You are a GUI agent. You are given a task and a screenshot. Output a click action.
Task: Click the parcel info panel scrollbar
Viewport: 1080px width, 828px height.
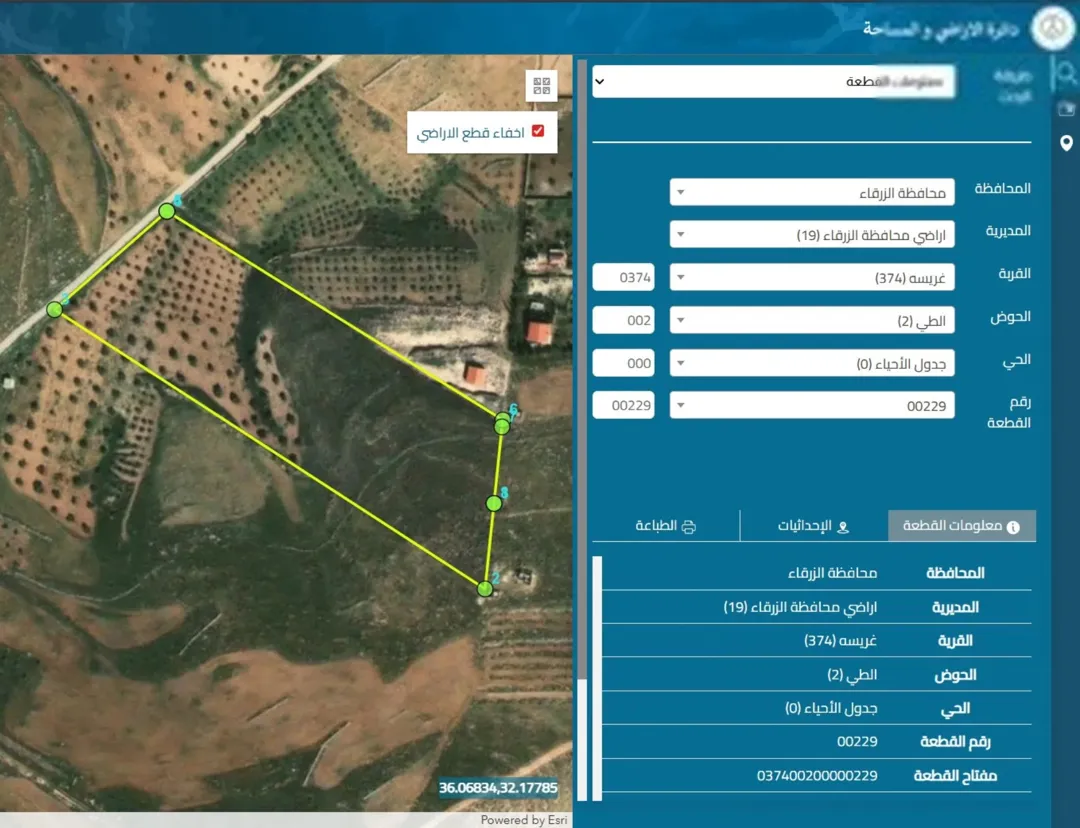pyautogui.click(x=597, y=679)
